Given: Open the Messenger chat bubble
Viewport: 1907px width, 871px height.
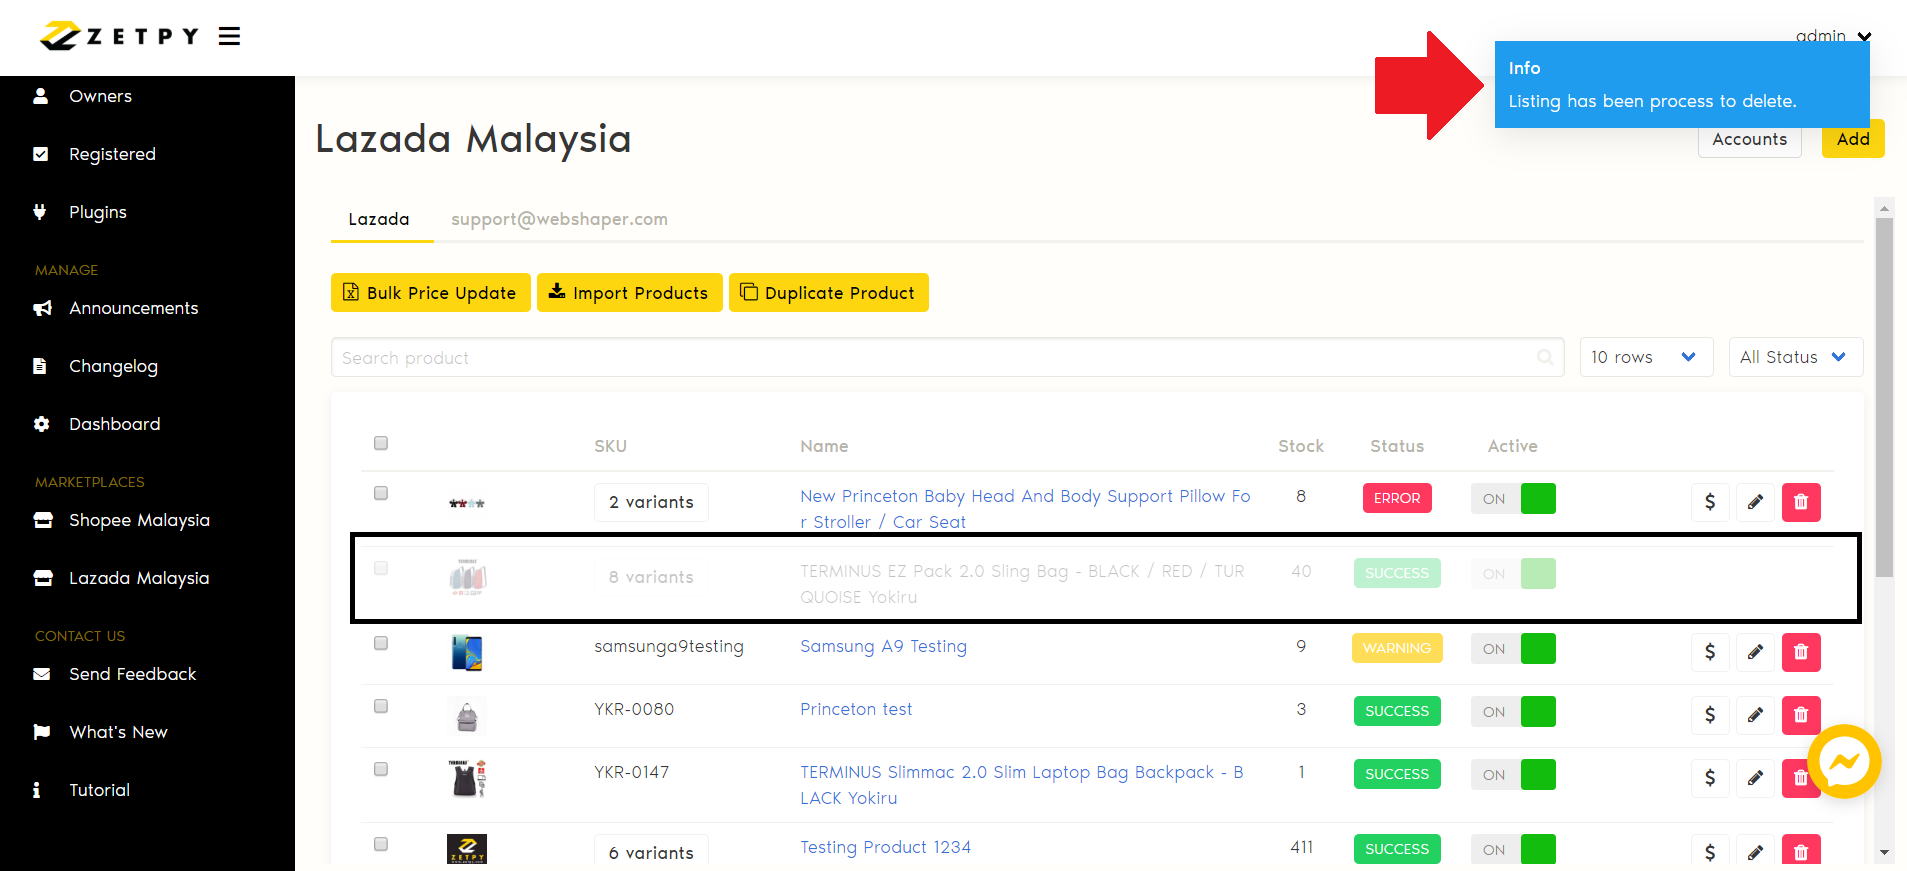Looking at the screenshot, I should tap(1844, 762).
